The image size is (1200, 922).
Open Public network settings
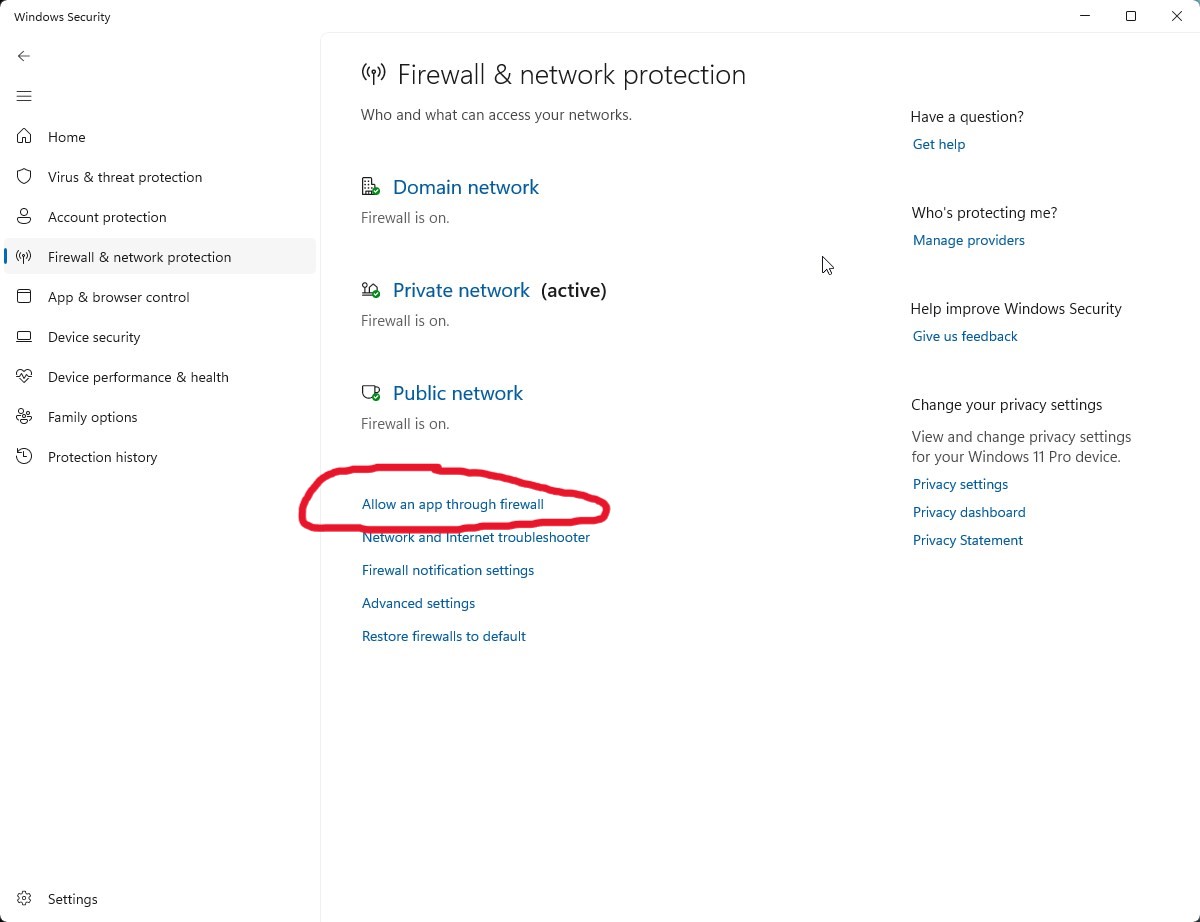[457, 393]
